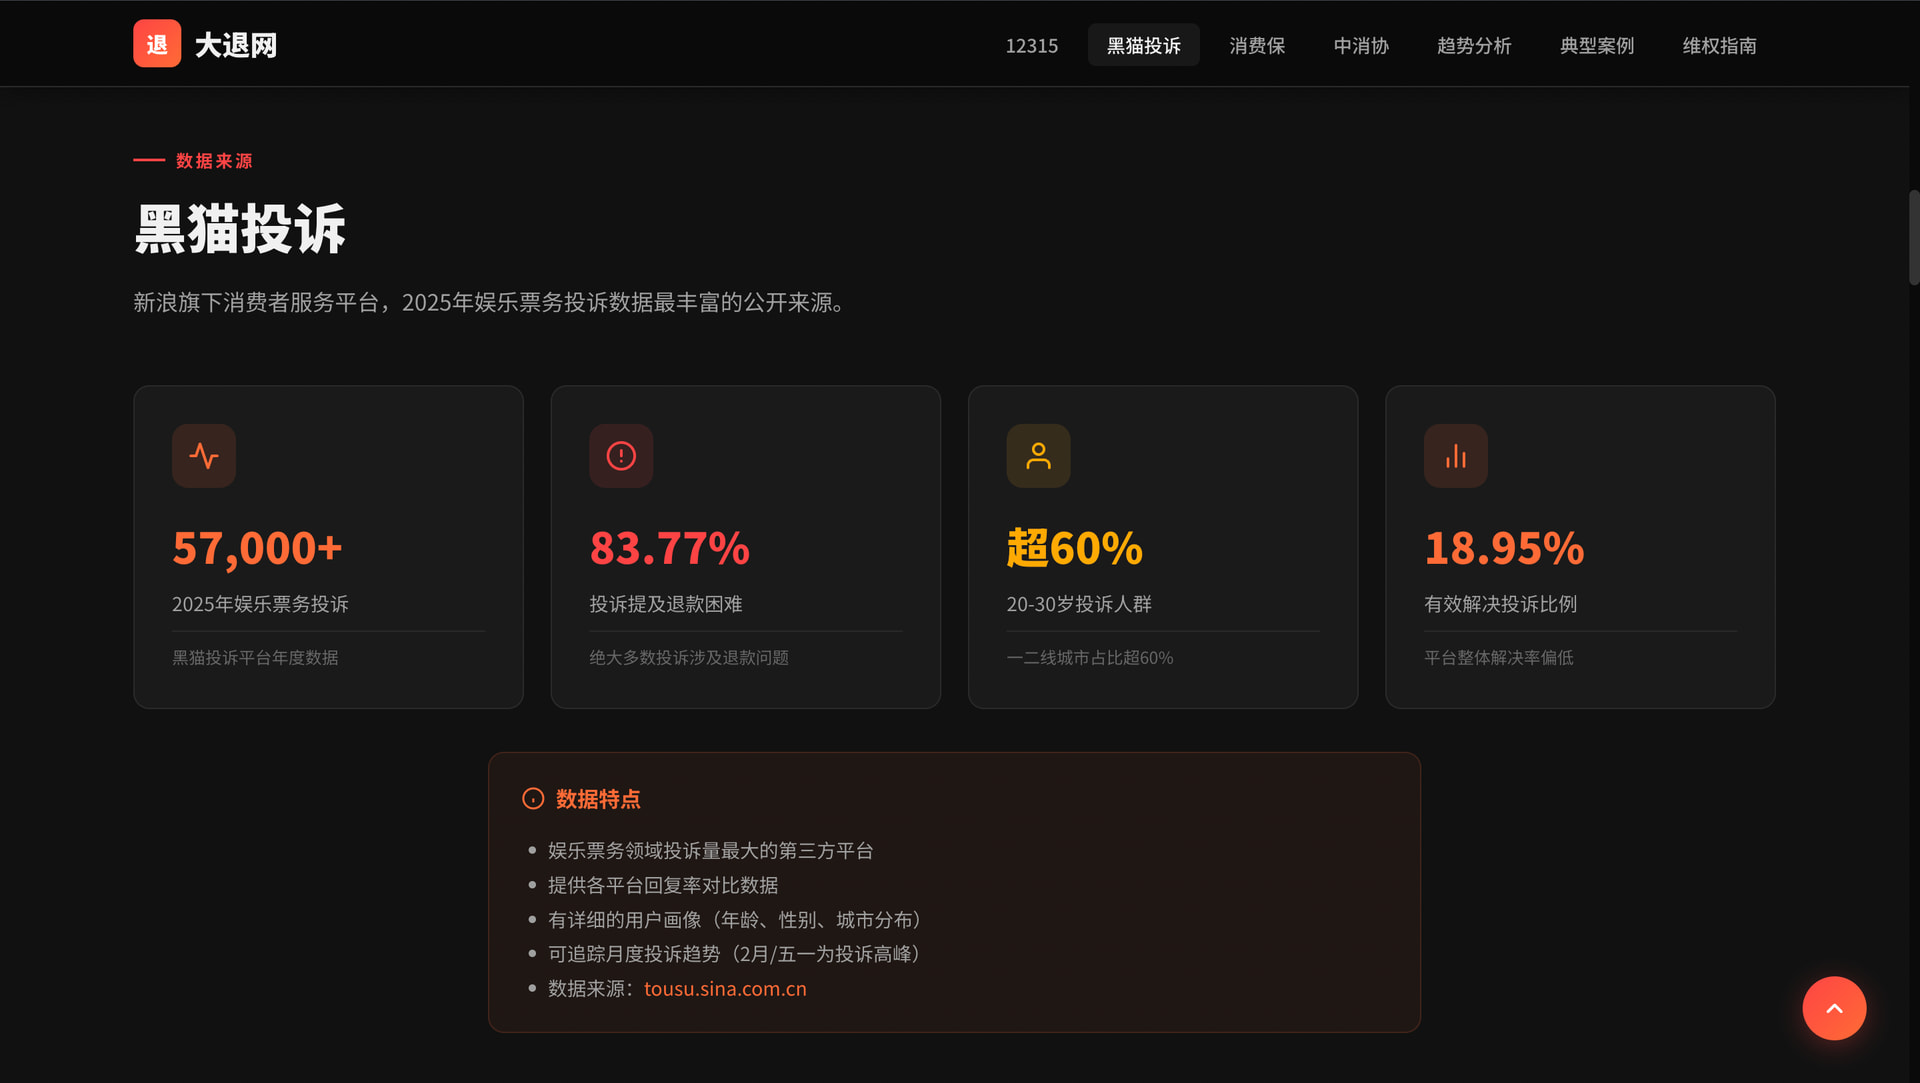The width and height of the screenshot is (1920, 1083).
Task: Open the 12315 navigation tab
Action: click(x=1031, y=46)
